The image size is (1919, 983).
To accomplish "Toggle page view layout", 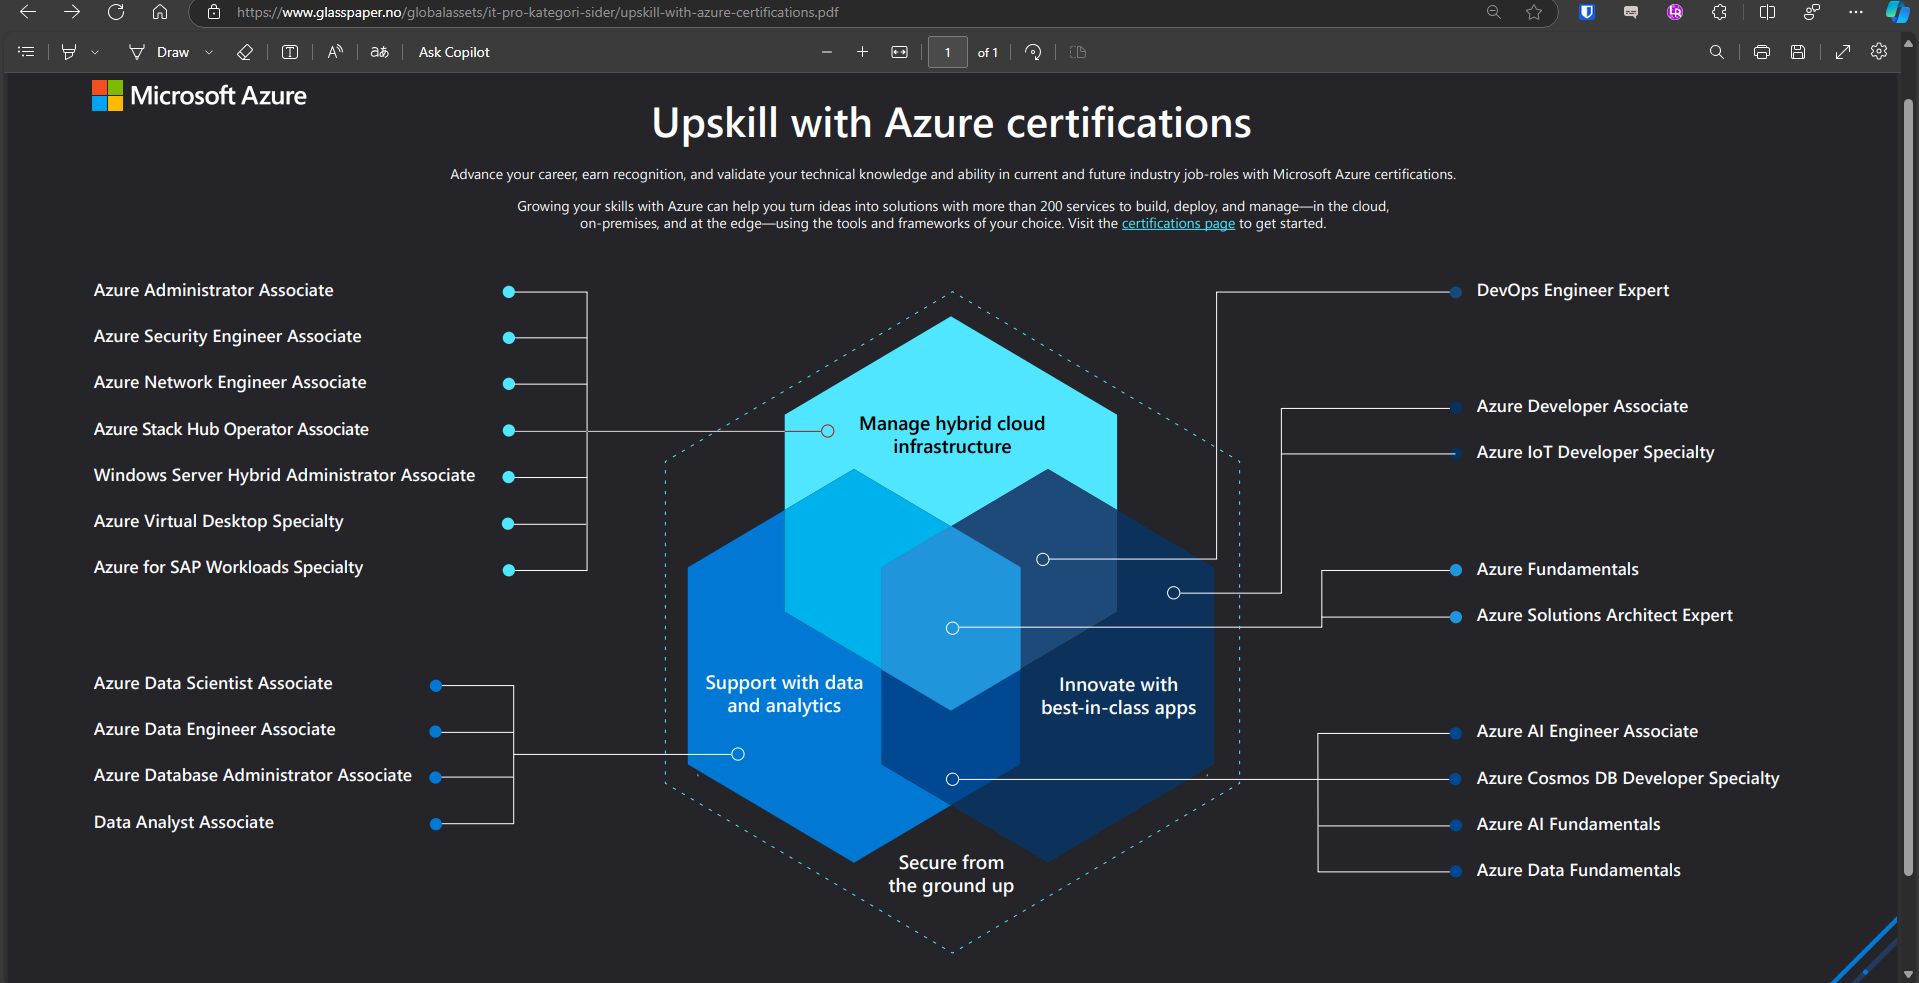I will click(x=1078, y=52).
